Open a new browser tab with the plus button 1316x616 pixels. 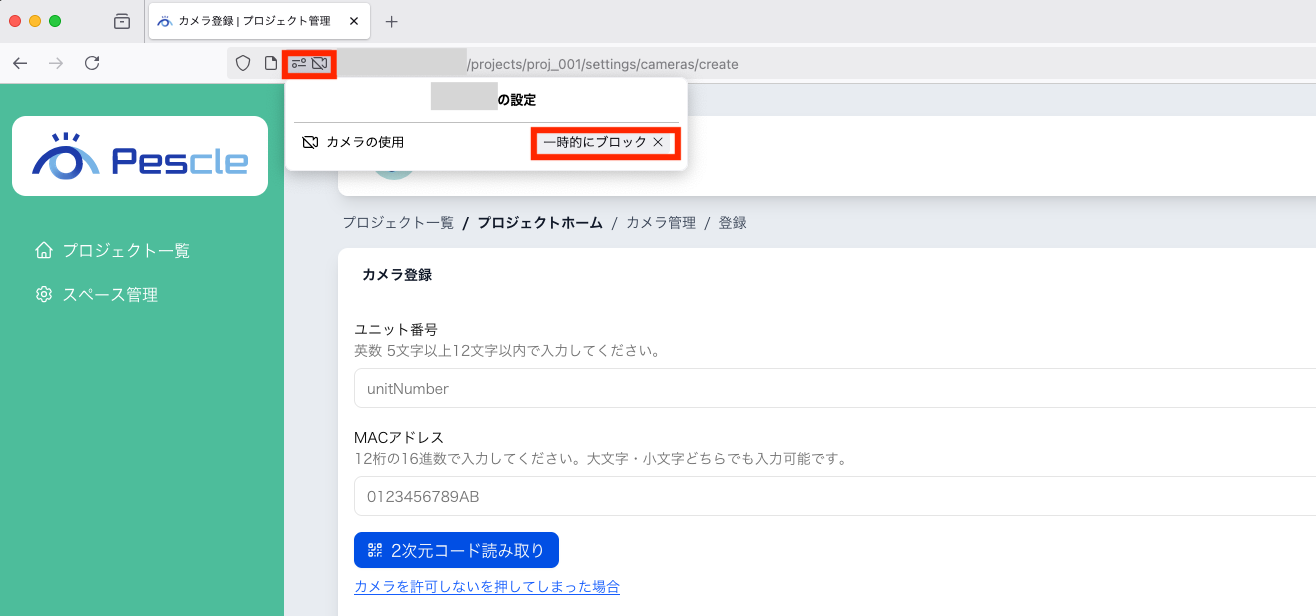(x=391, y=21)
